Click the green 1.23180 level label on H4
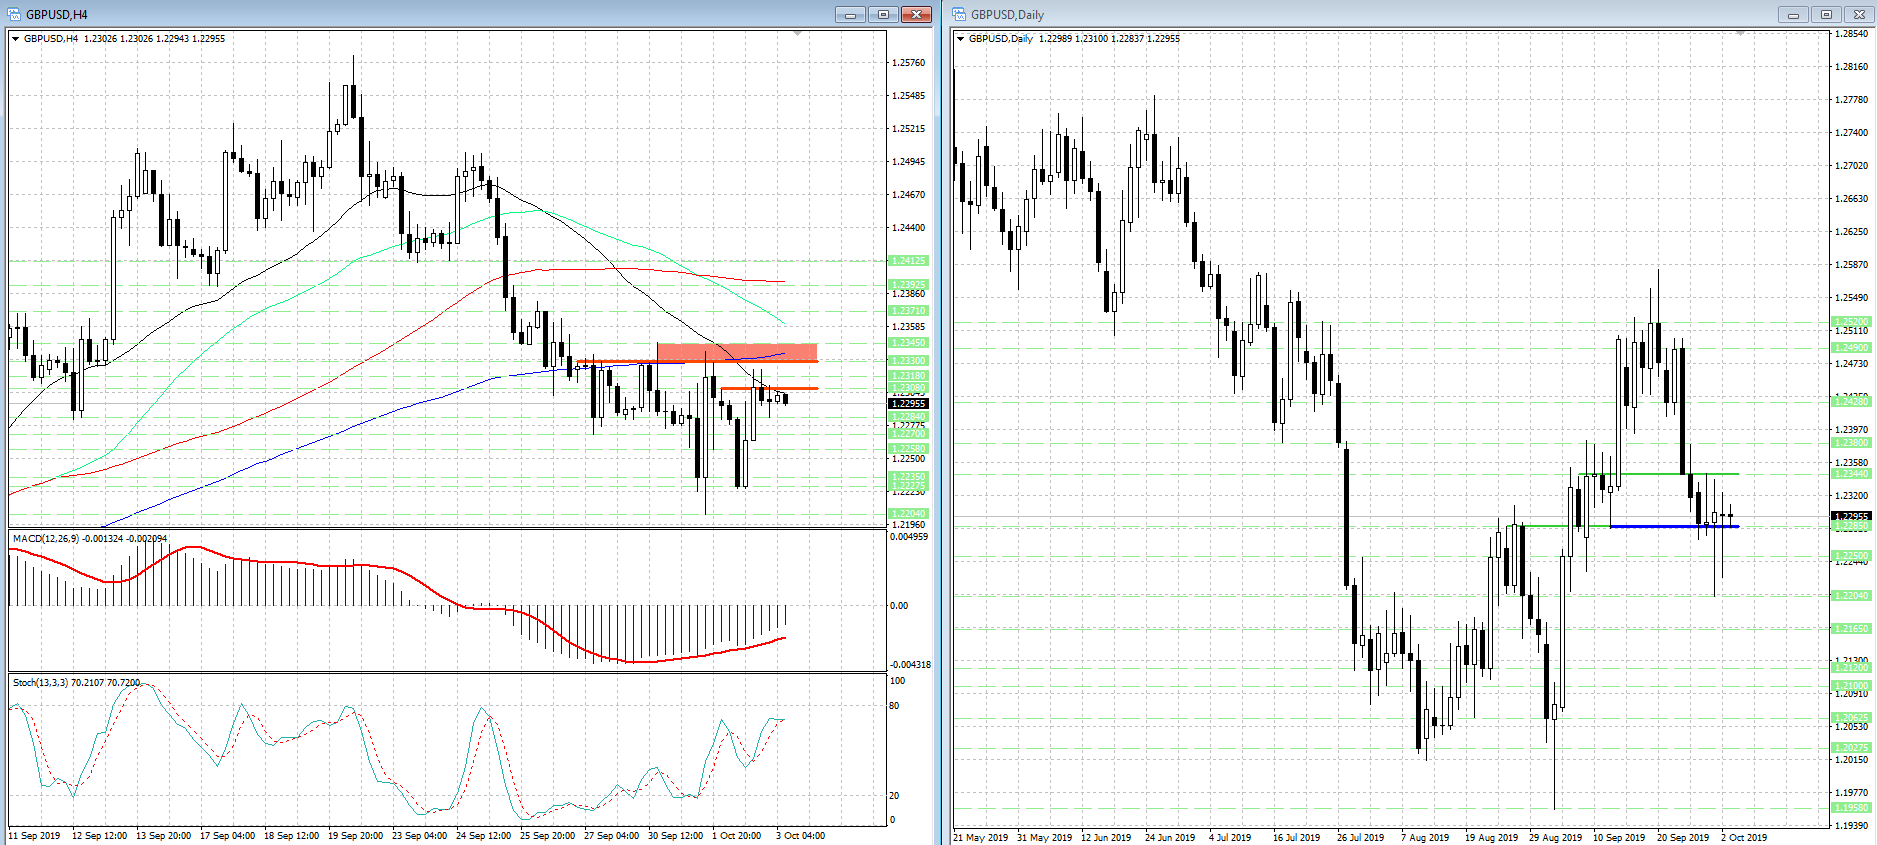 908,376
